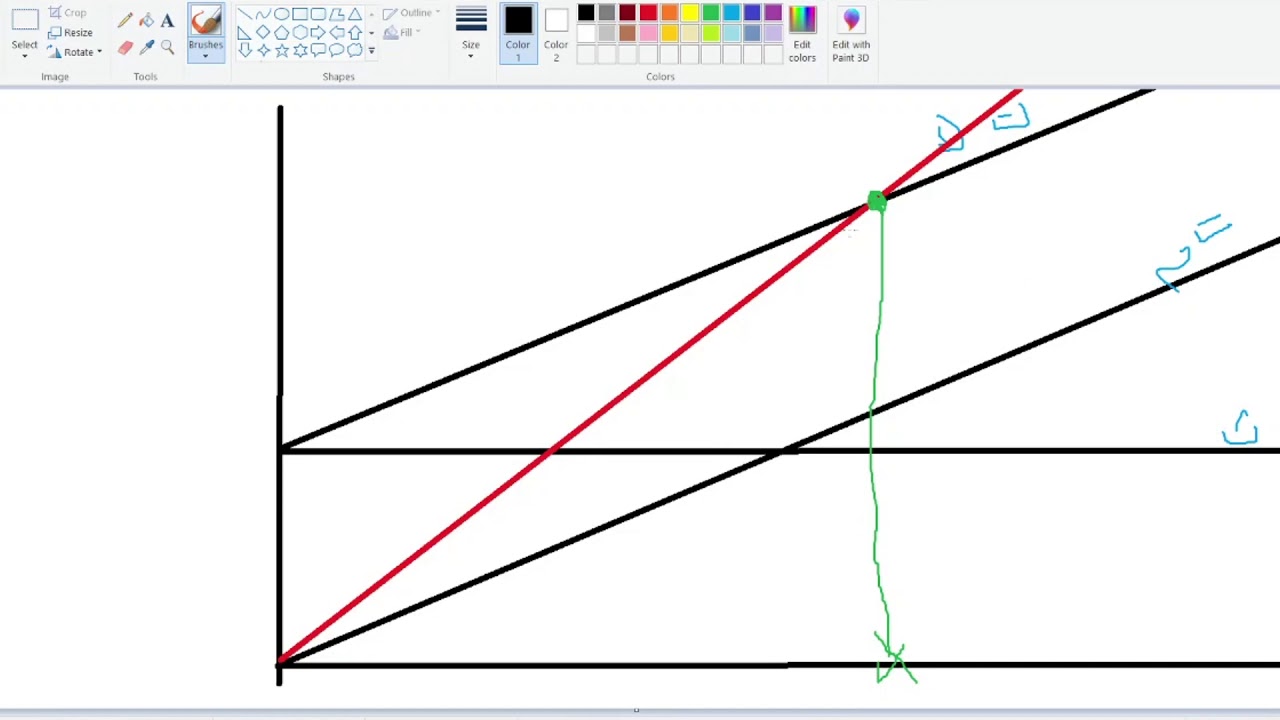This screenshot has width=1280, height=720.
Task: Pick the Four-point star shape
Action: [263, 51]
